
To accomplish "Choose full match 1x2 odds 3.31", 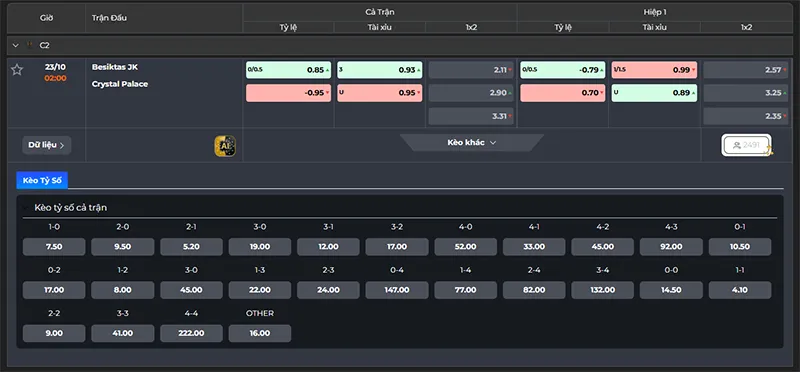I will pyautogui.click(x=471, y=116).
